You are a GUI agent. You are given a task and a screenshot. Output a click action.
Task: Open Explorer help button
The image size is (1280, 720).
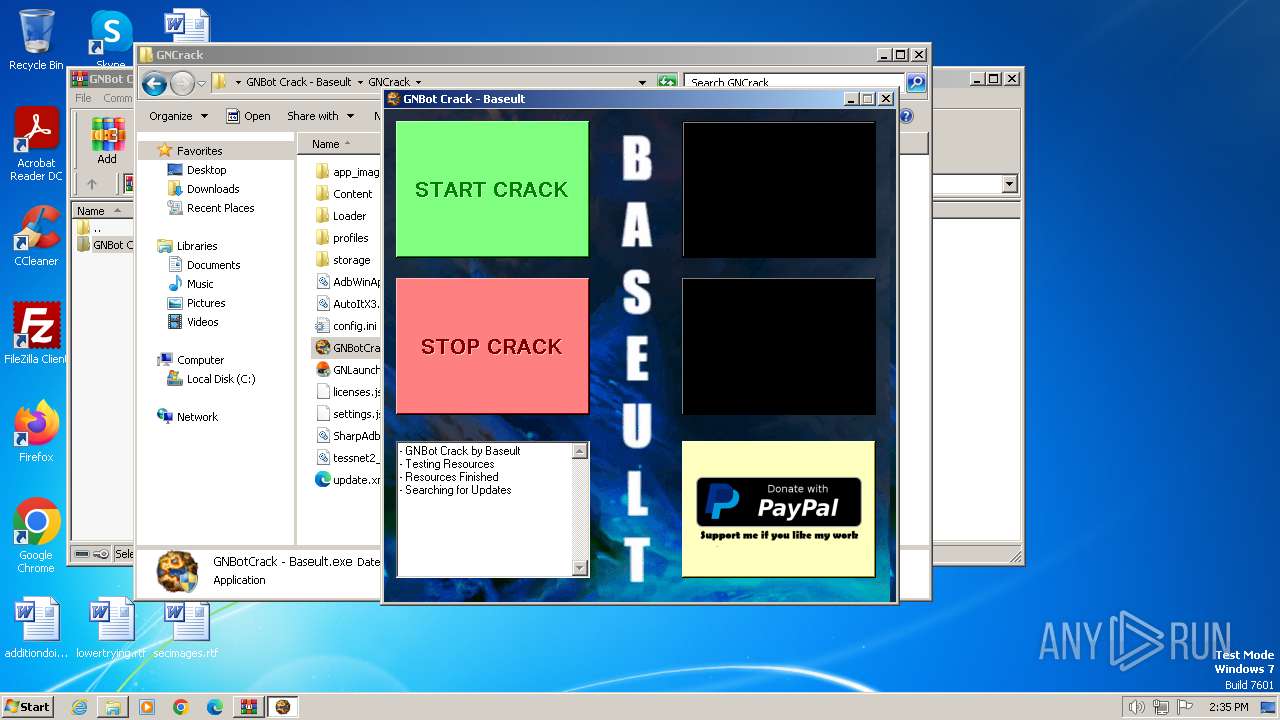(906, 116)
